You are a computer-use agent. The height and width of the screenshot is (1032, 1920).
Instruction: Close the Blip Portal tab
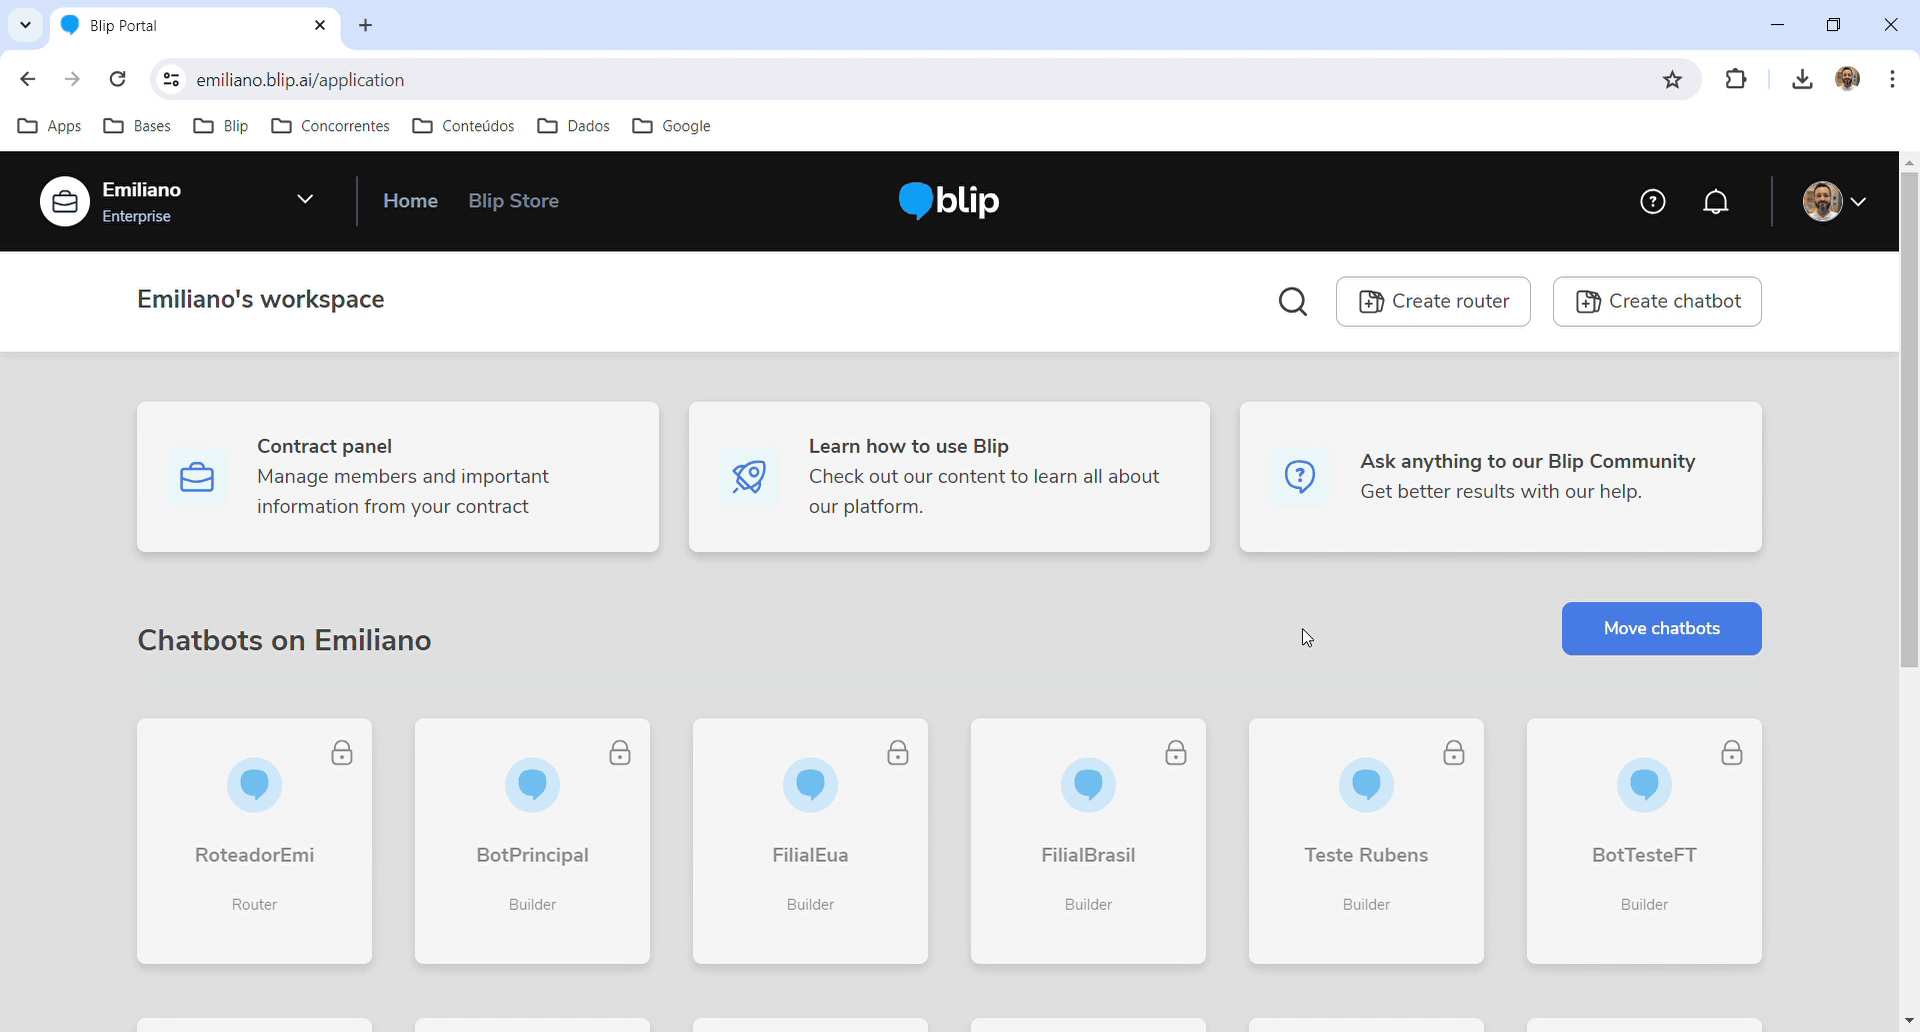[320, 26]
